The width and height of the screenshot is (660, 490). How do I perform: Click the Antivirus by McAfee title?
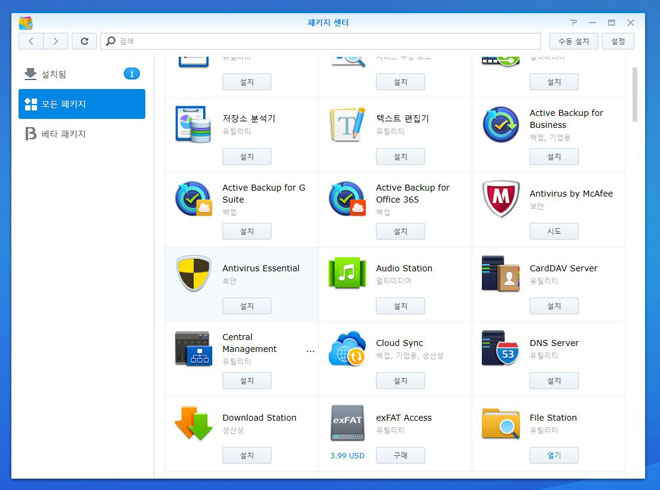pyautogui.click(x=571, y=194)
